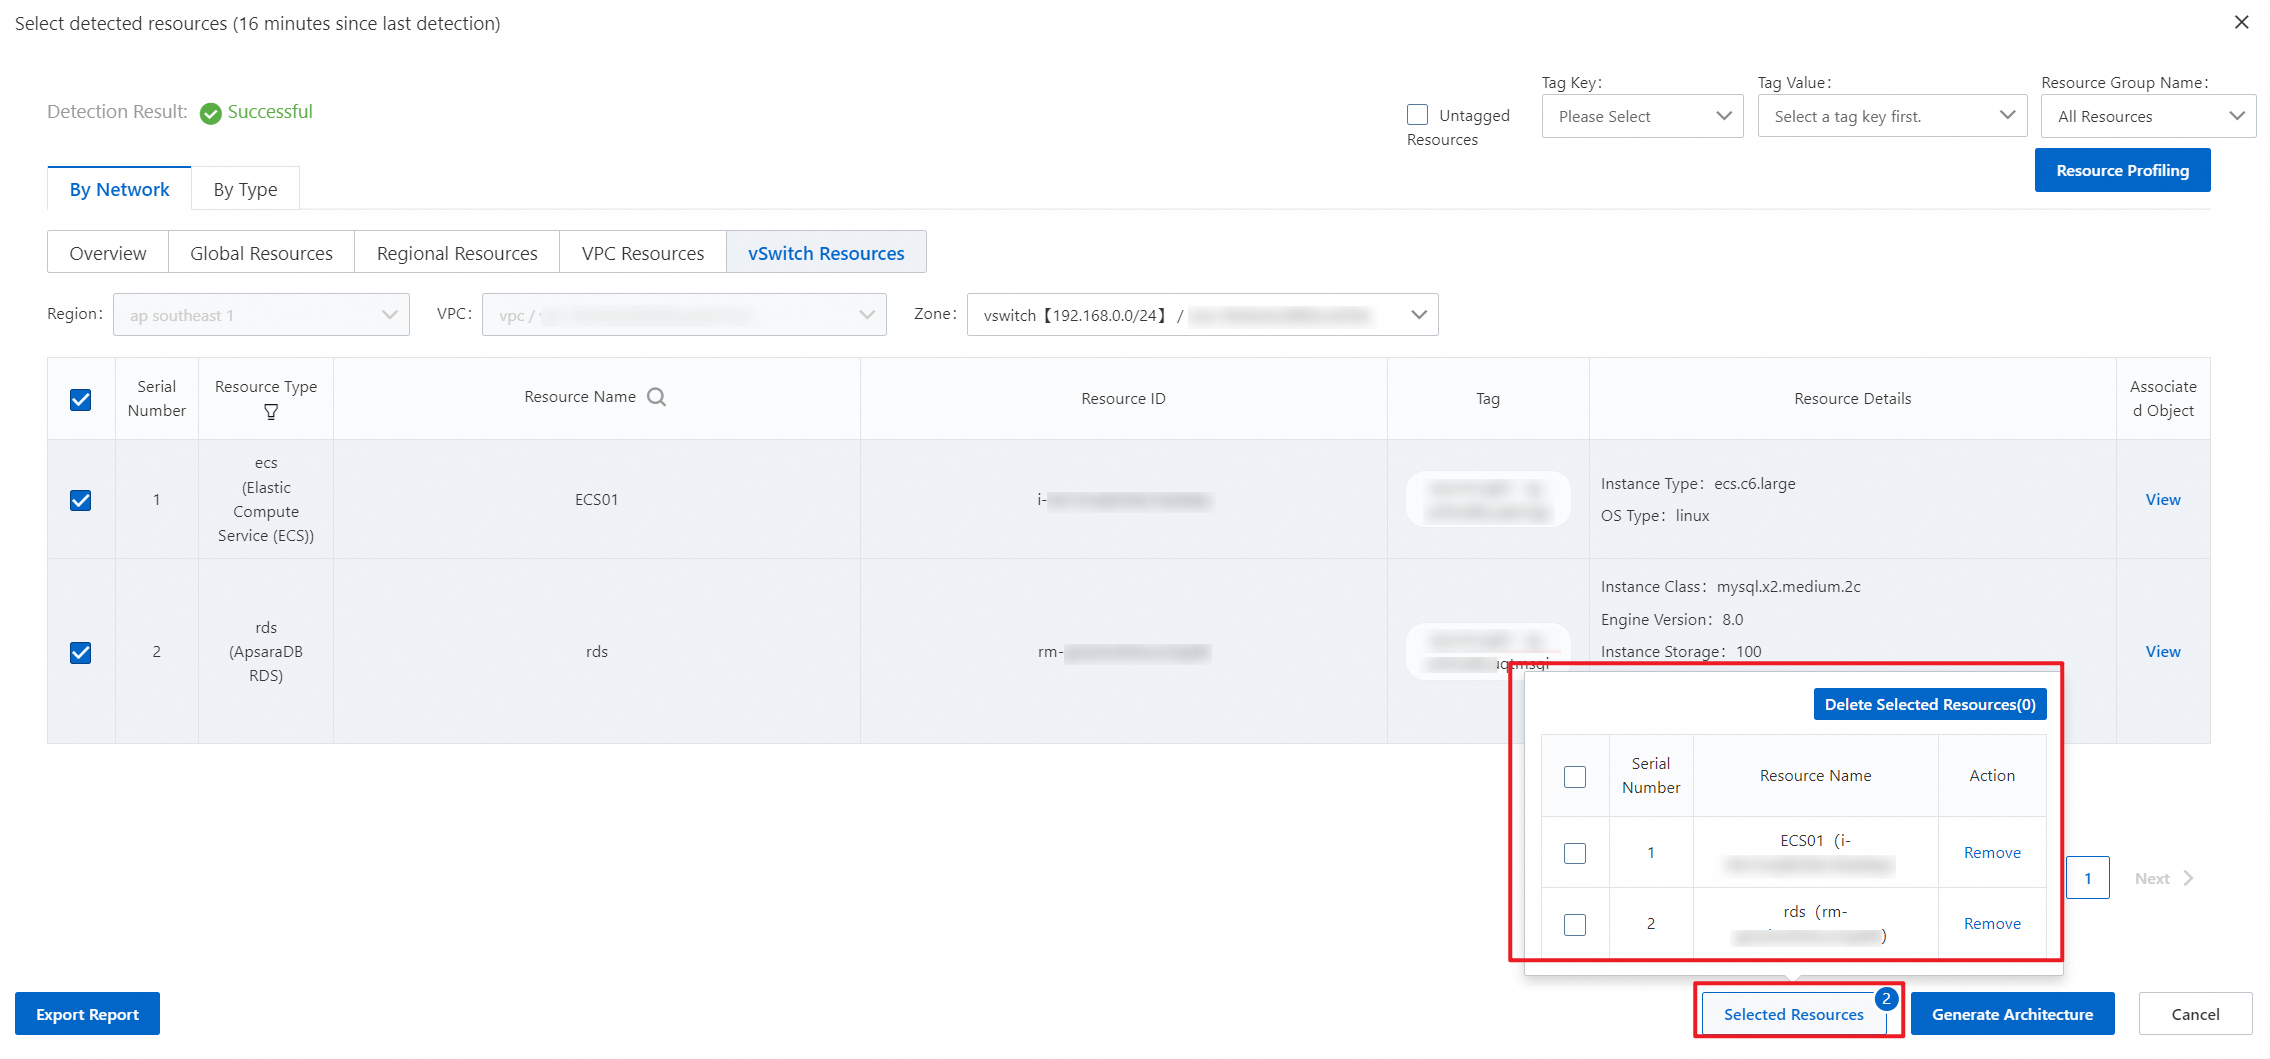The image size is (2270, 1059).
Task: Open the VPC dropdown
Action: (x=684, y=315)
